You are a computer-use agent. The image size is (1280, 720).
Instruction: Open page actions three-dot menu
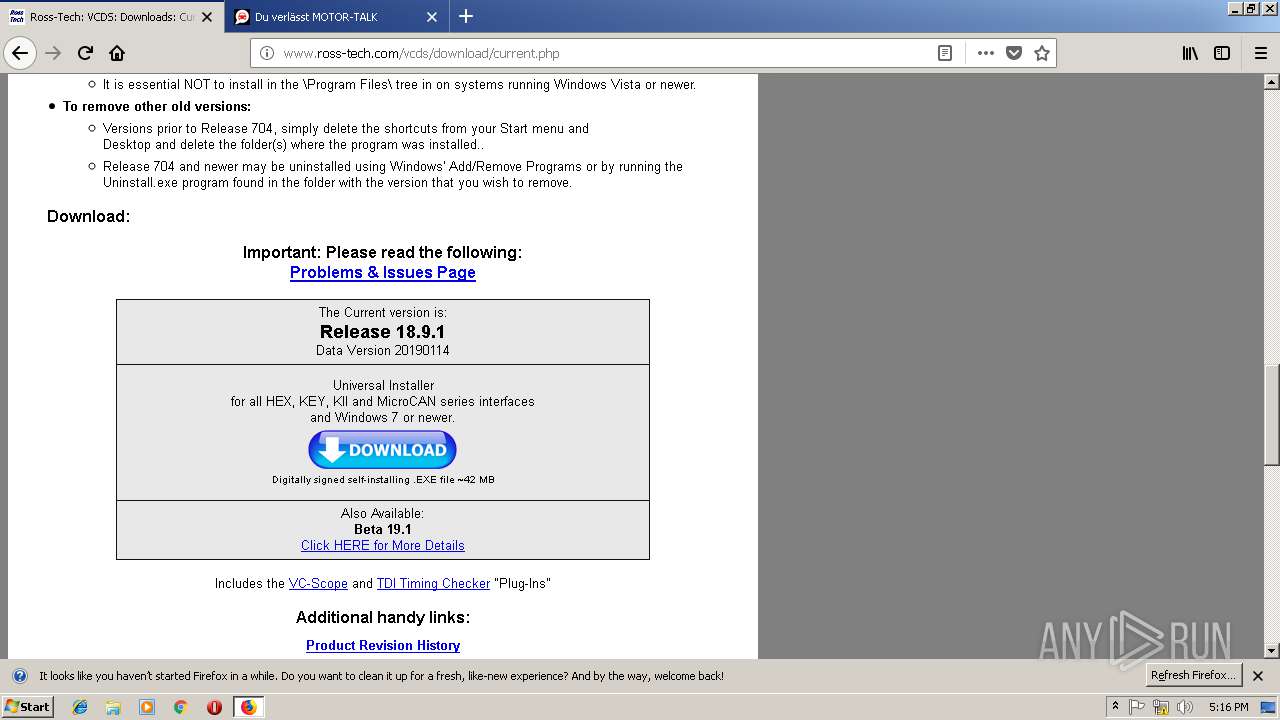click(986, 53)
